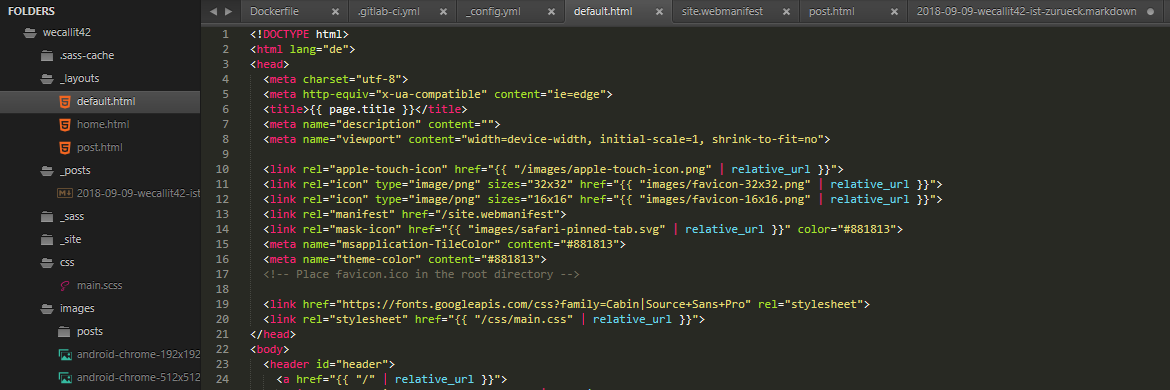Click line number 22 in the gutter
Viewport: 1170px width, 390px height.
point(223,349)
